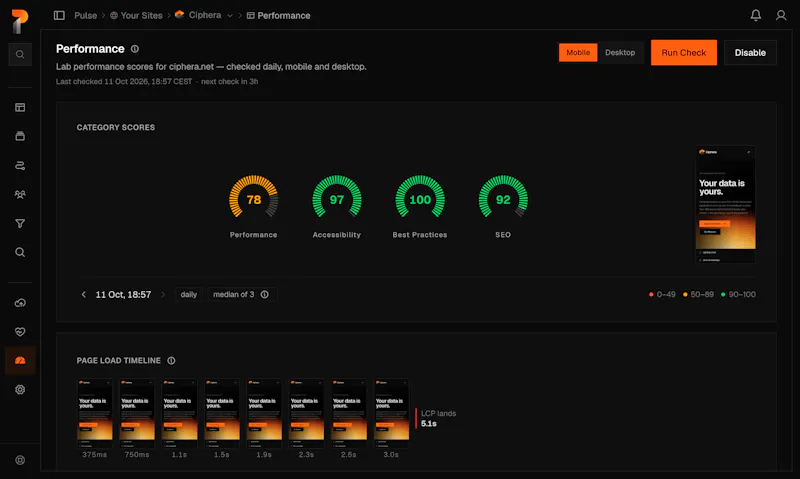The image size is (800, 479).
Task: Open the funnel filter icon in sidebar
Action: coord(20,223)
